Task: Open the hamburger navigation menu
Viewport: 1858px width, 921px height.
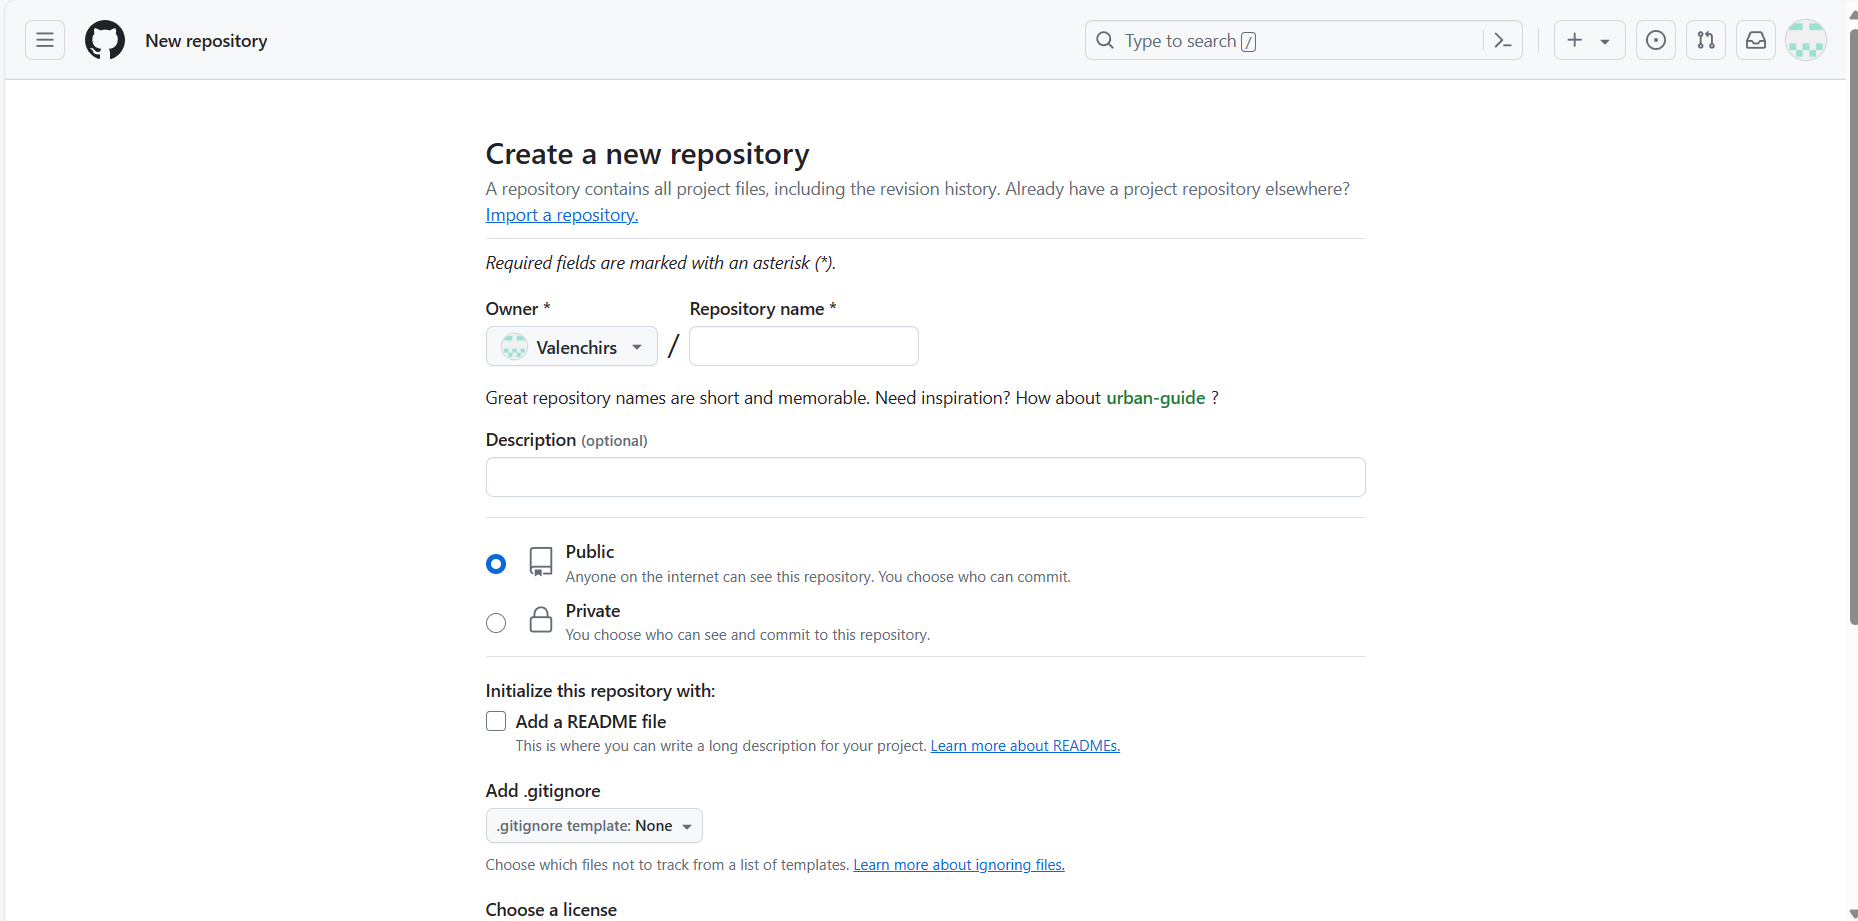Action: [x=45, y=40]
